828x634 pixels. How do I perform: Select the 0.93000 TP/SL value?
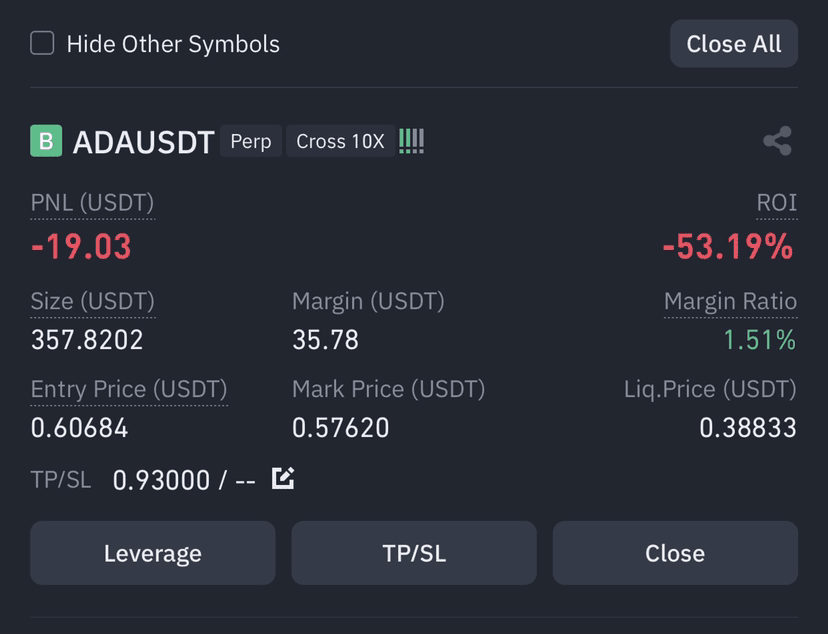click(x=161, y=480)
